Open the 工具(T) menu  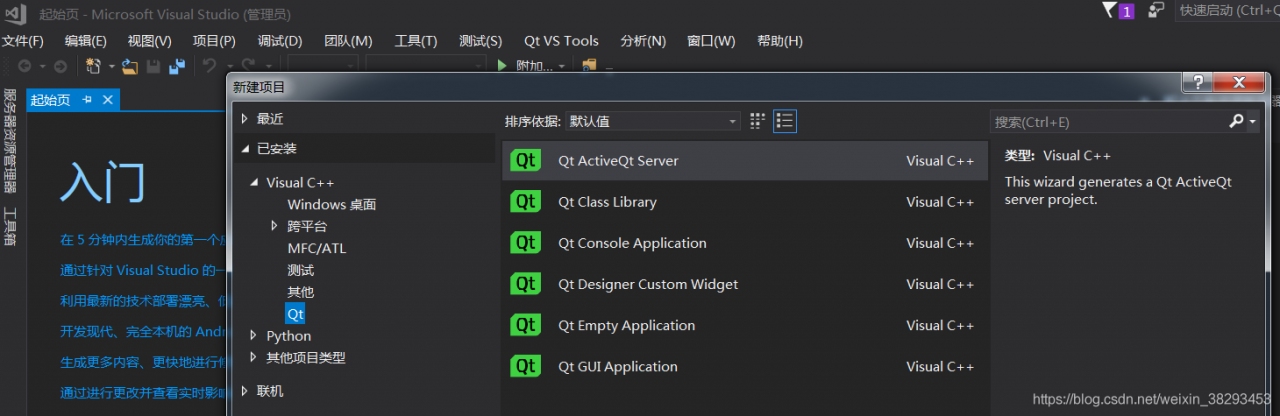416,41
